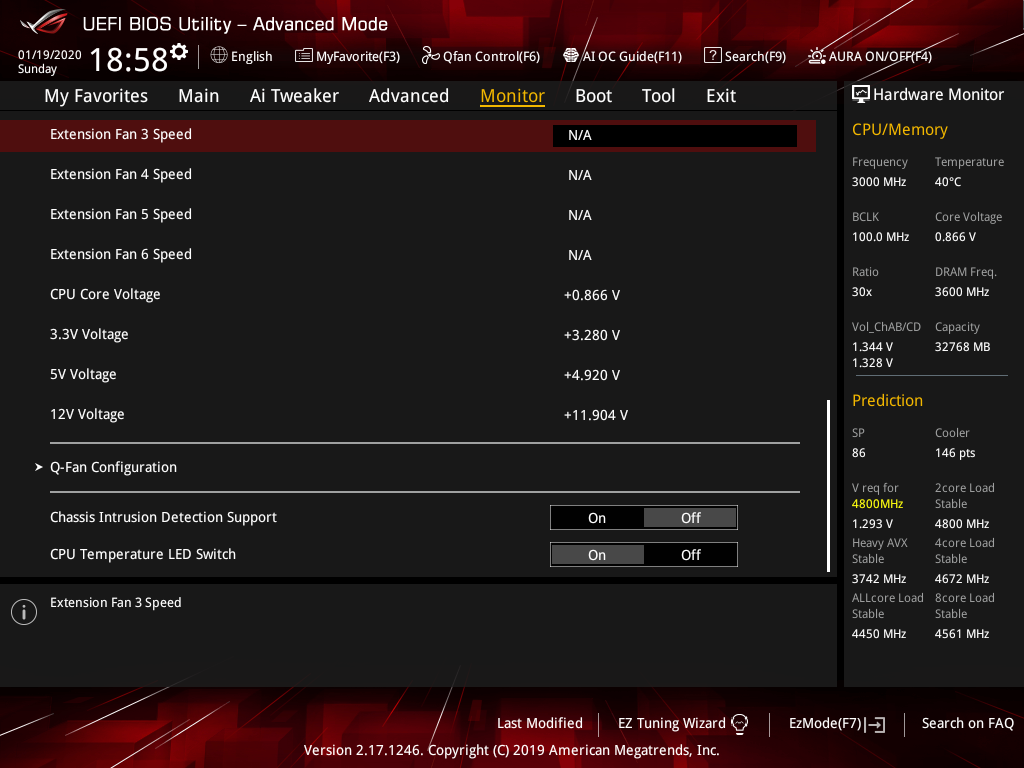This screenshot has height=768, width=1024.
Task: Go to the Advanced tab
Action: 409,96
